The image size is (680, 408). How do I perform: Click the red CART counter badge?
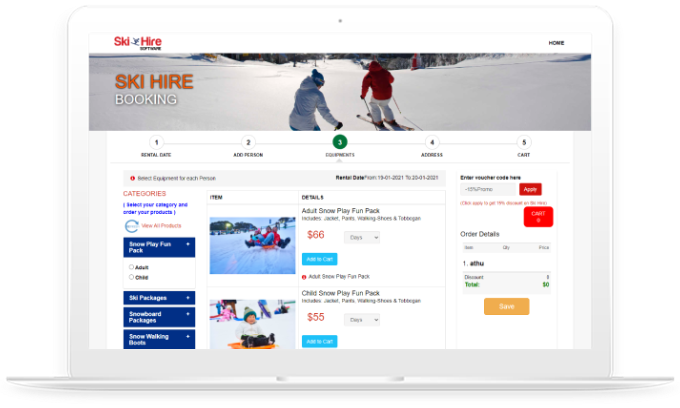coord(538,217)
